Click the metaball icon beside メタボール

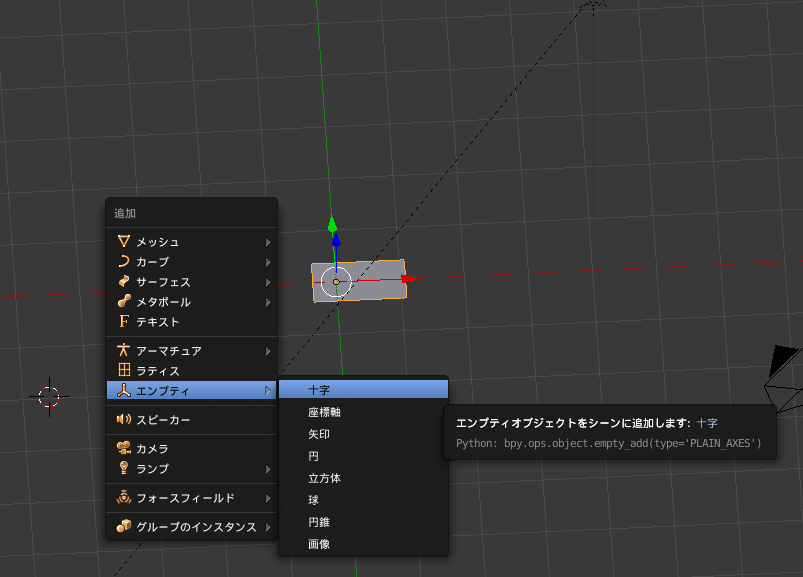(123, 301)
